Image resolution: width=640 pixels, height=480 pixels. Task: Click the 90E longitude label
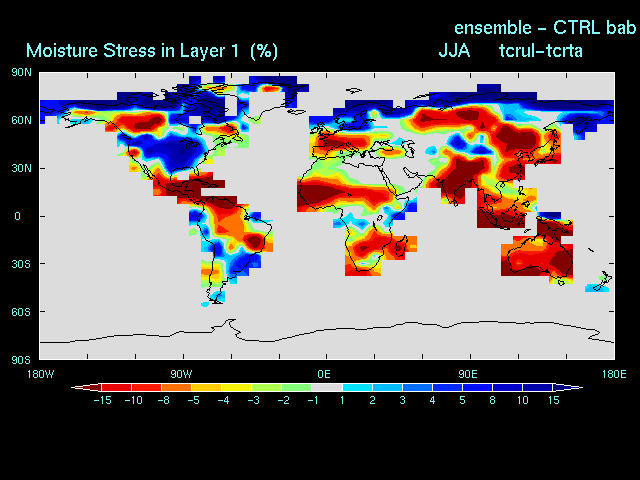468,374
